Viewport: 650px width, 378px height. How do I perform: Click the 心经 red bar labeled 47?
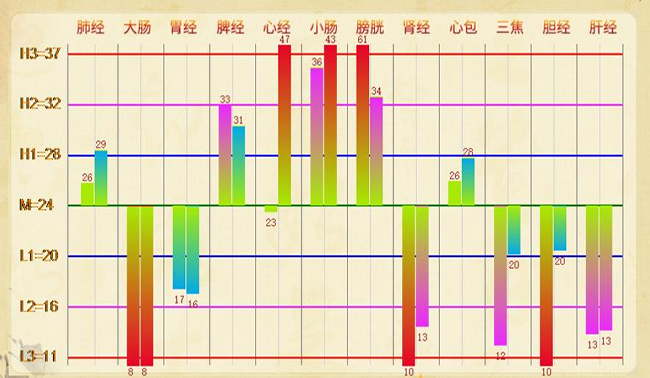pos(284,125)
